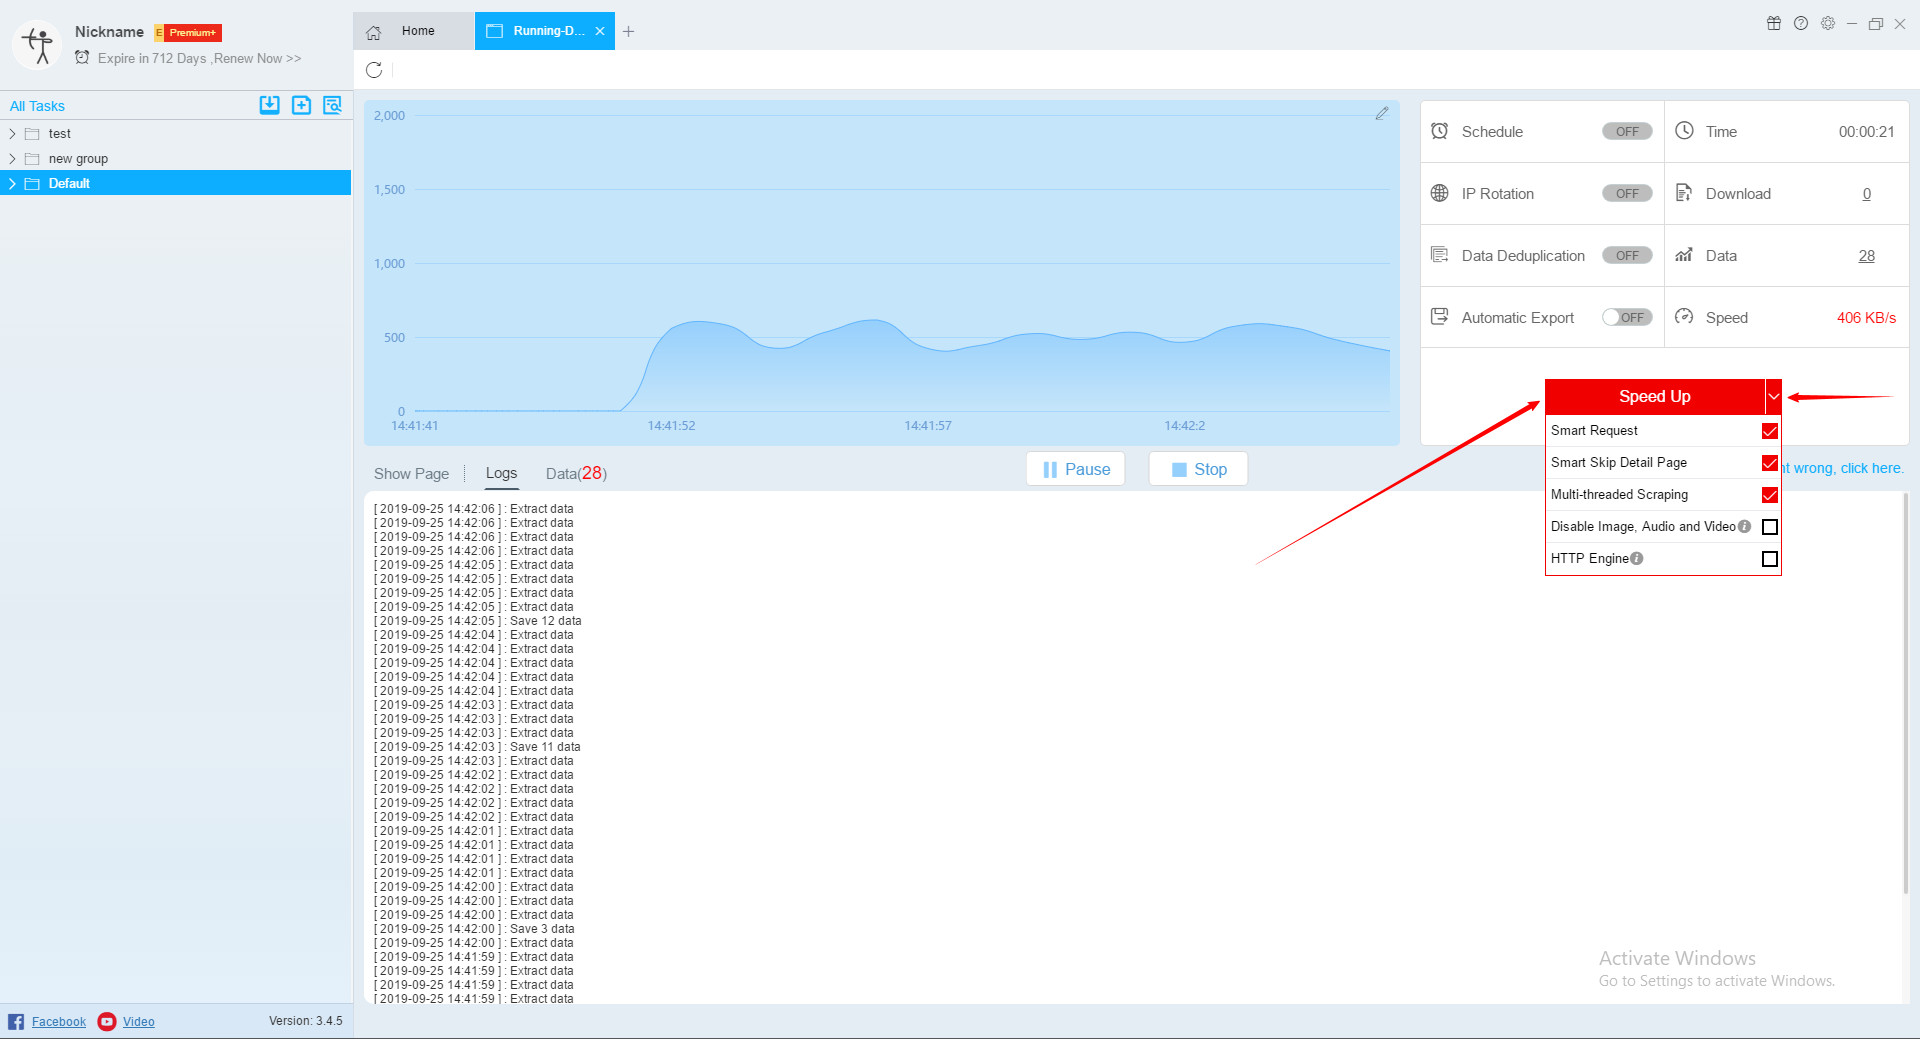Image resolution: width=1920 pixels, height=1039 pixels.
Task: Check the HTTP Engine checkbox
Action: coord(1770,559)
